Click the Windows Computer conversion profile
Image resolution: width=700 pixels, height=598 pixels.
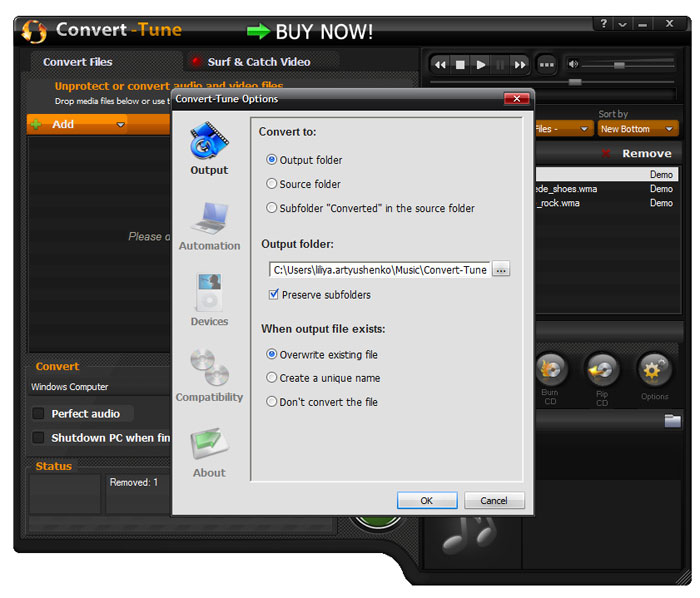point(70,386)
